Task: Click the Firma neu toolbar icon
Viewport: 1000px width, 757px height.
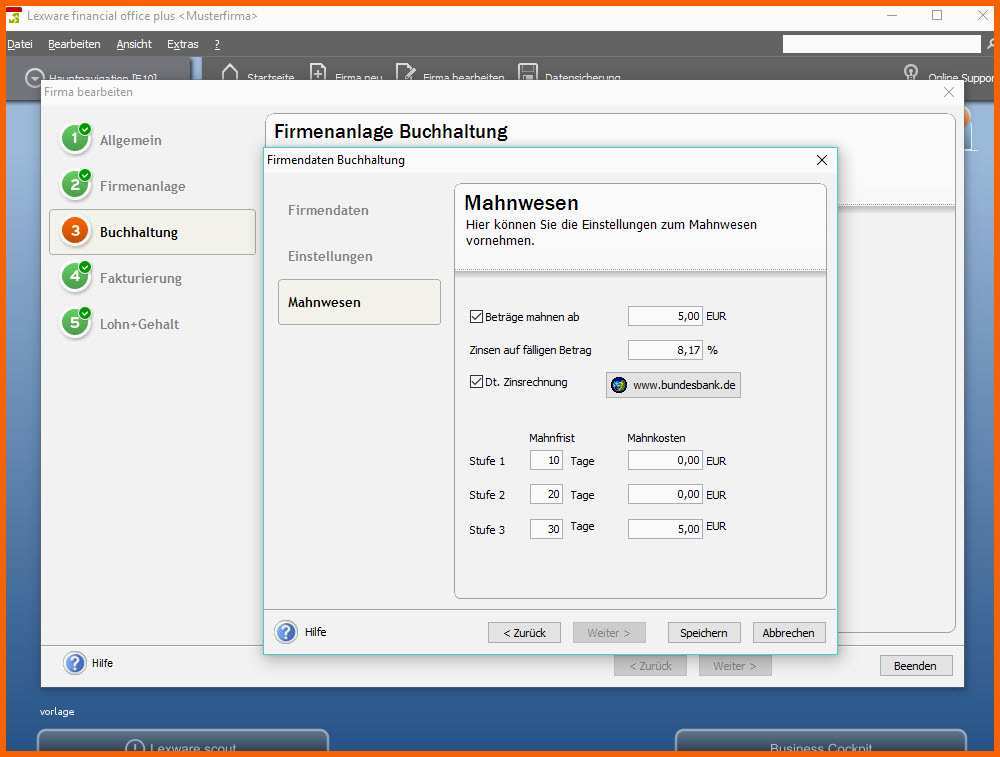Action: click(x=318, y=71)
